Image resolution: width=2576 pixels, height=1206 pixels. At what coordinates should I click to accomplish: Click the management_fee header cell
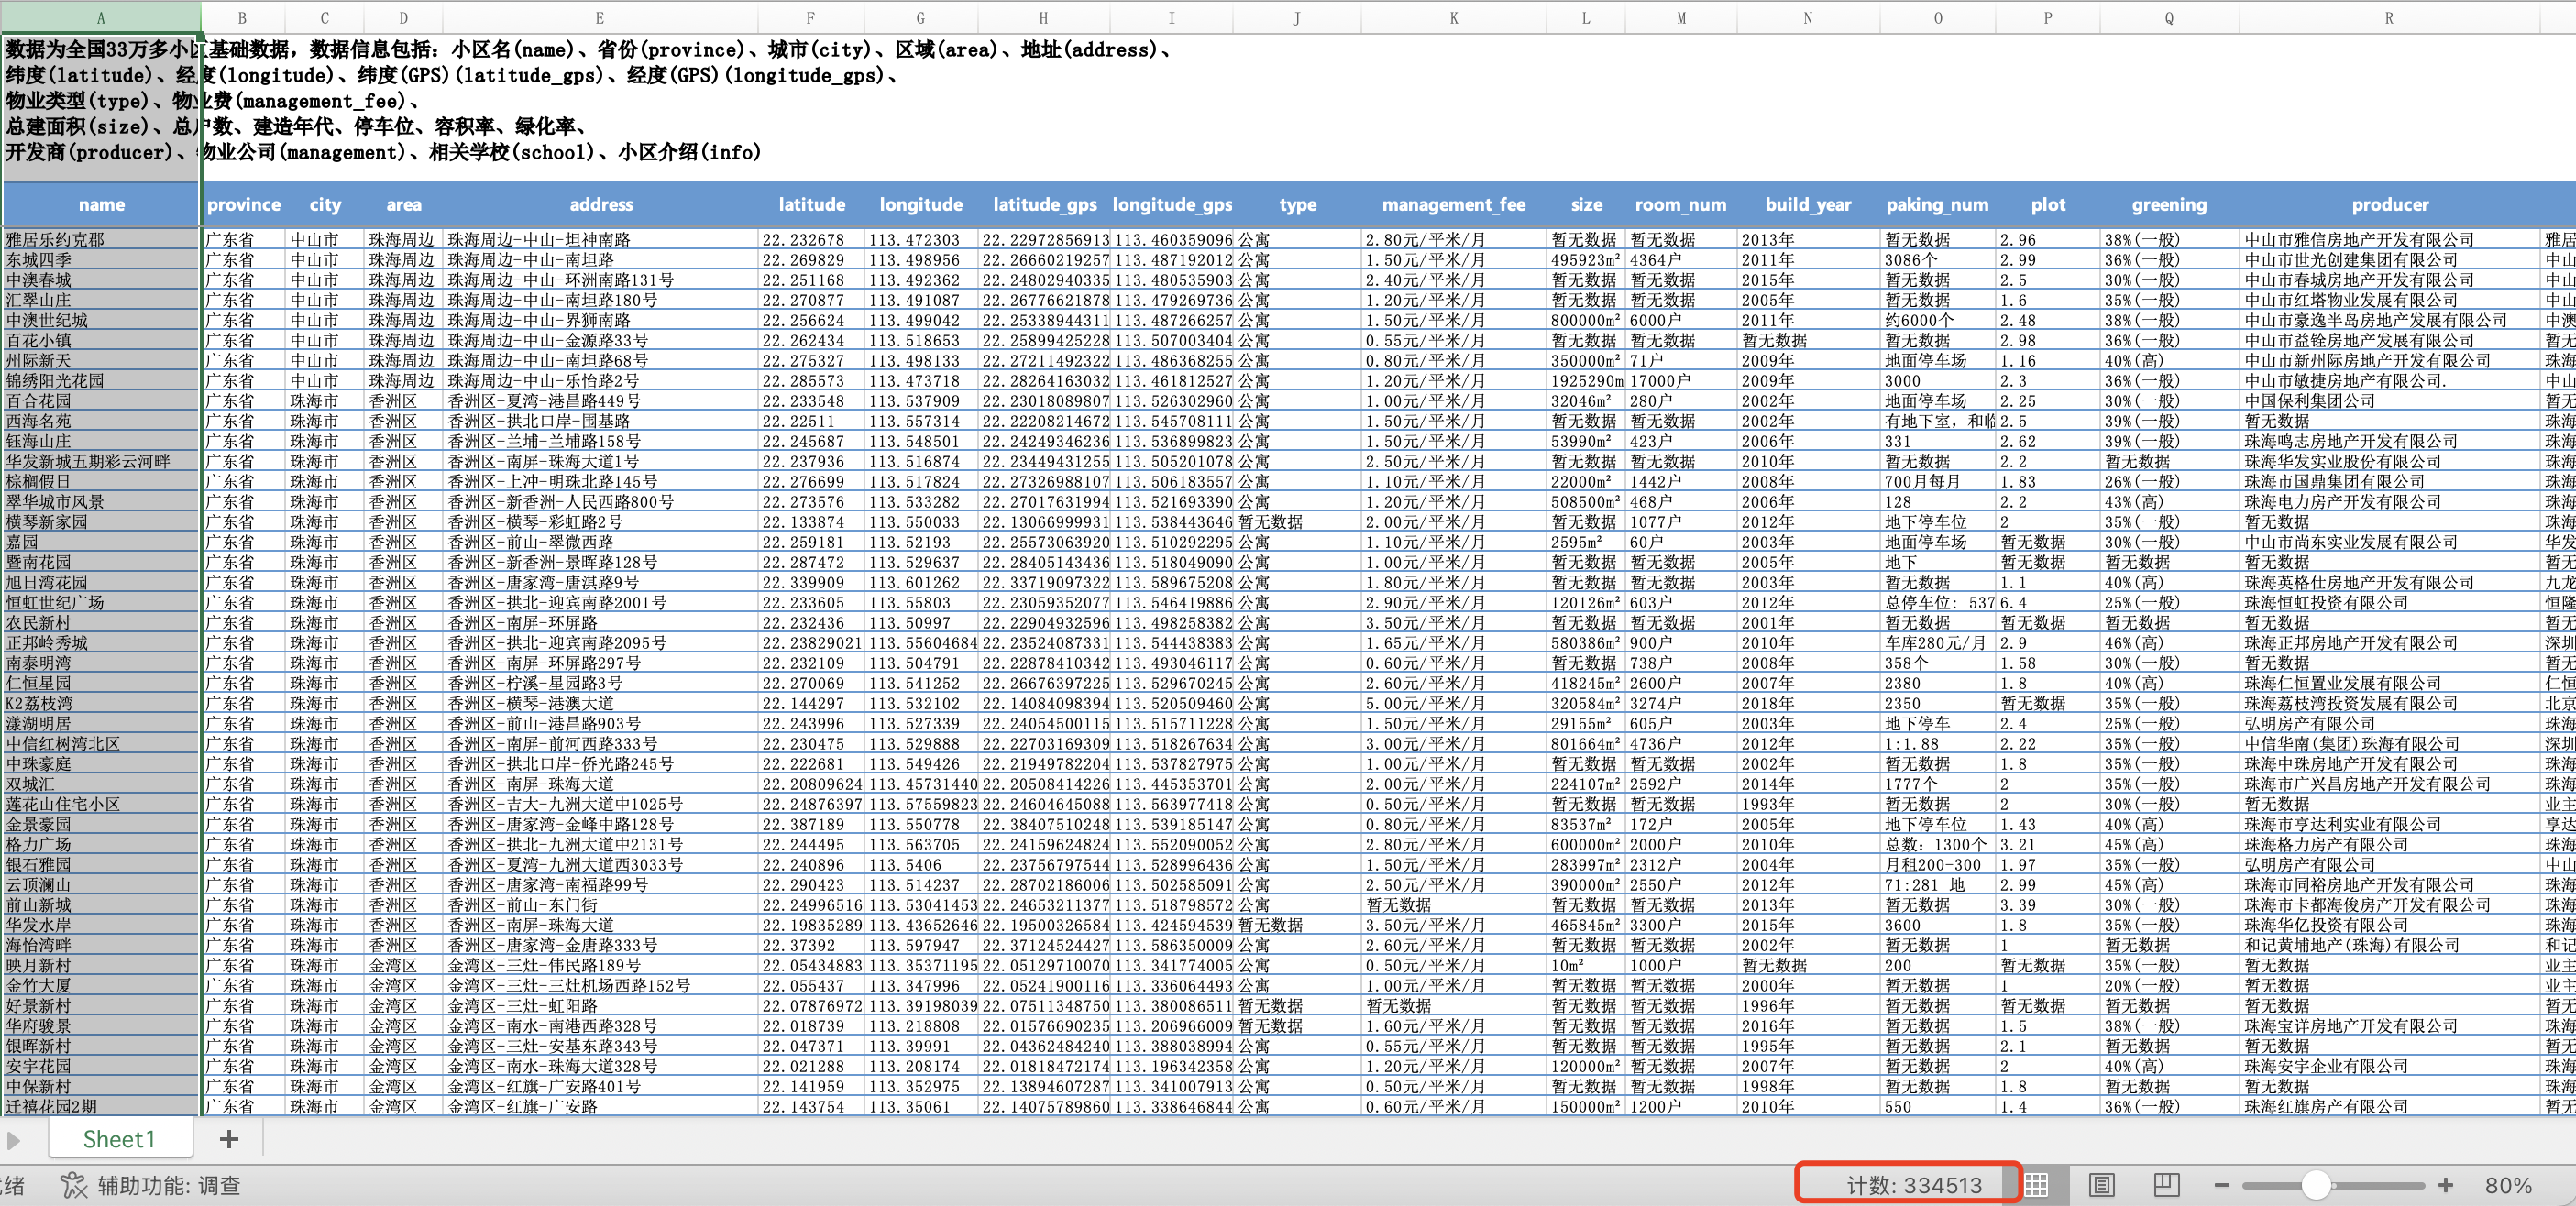coord(1453,204)
